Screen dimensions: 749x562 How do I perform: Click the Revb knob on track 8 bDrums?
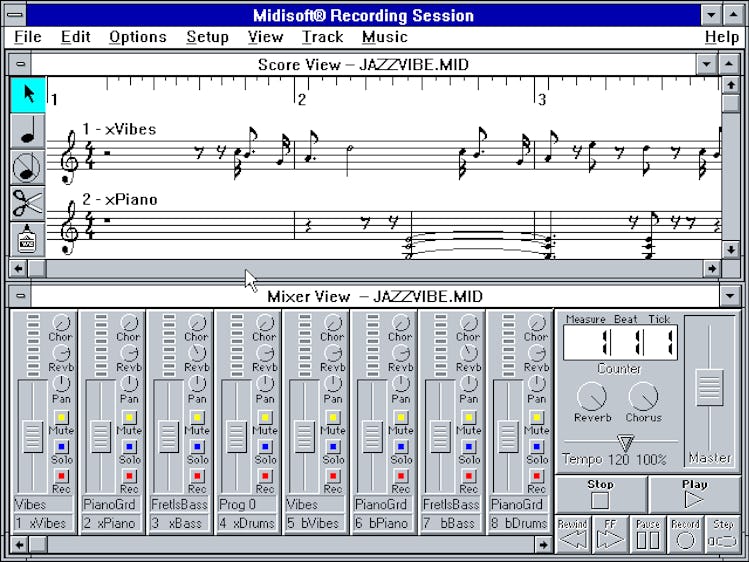536,353
